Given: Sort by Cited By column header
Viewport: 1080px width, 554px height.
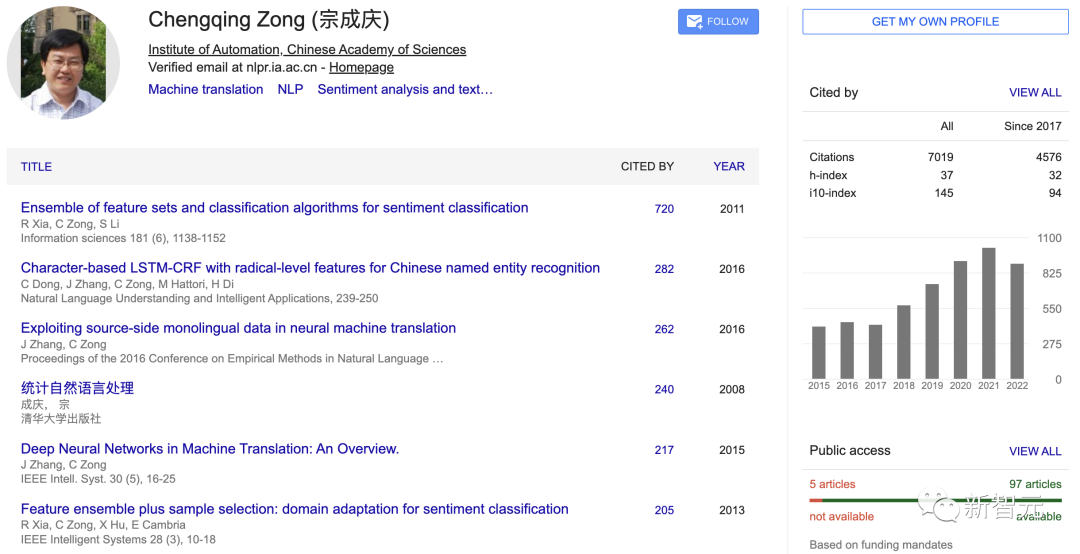Looking at the screenshot, I should point(647,166).
